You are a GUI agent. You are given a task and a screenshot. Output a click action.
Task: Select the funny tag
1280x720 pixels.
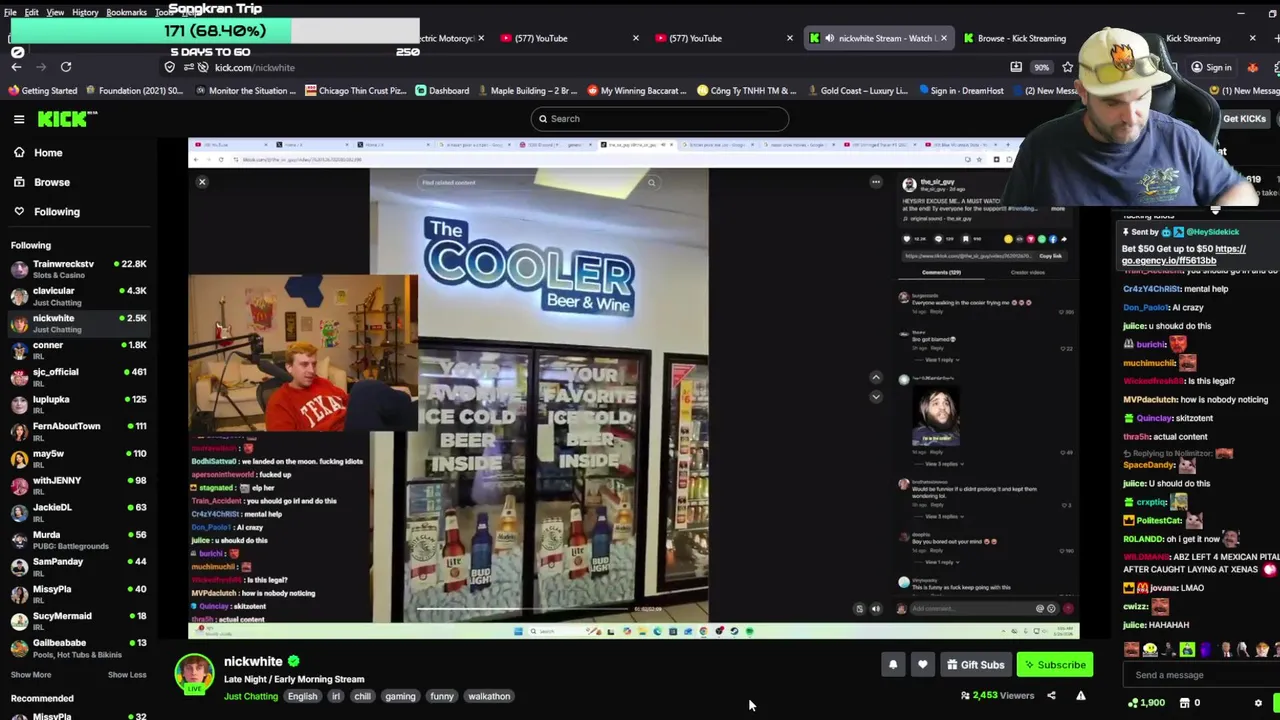442,697
